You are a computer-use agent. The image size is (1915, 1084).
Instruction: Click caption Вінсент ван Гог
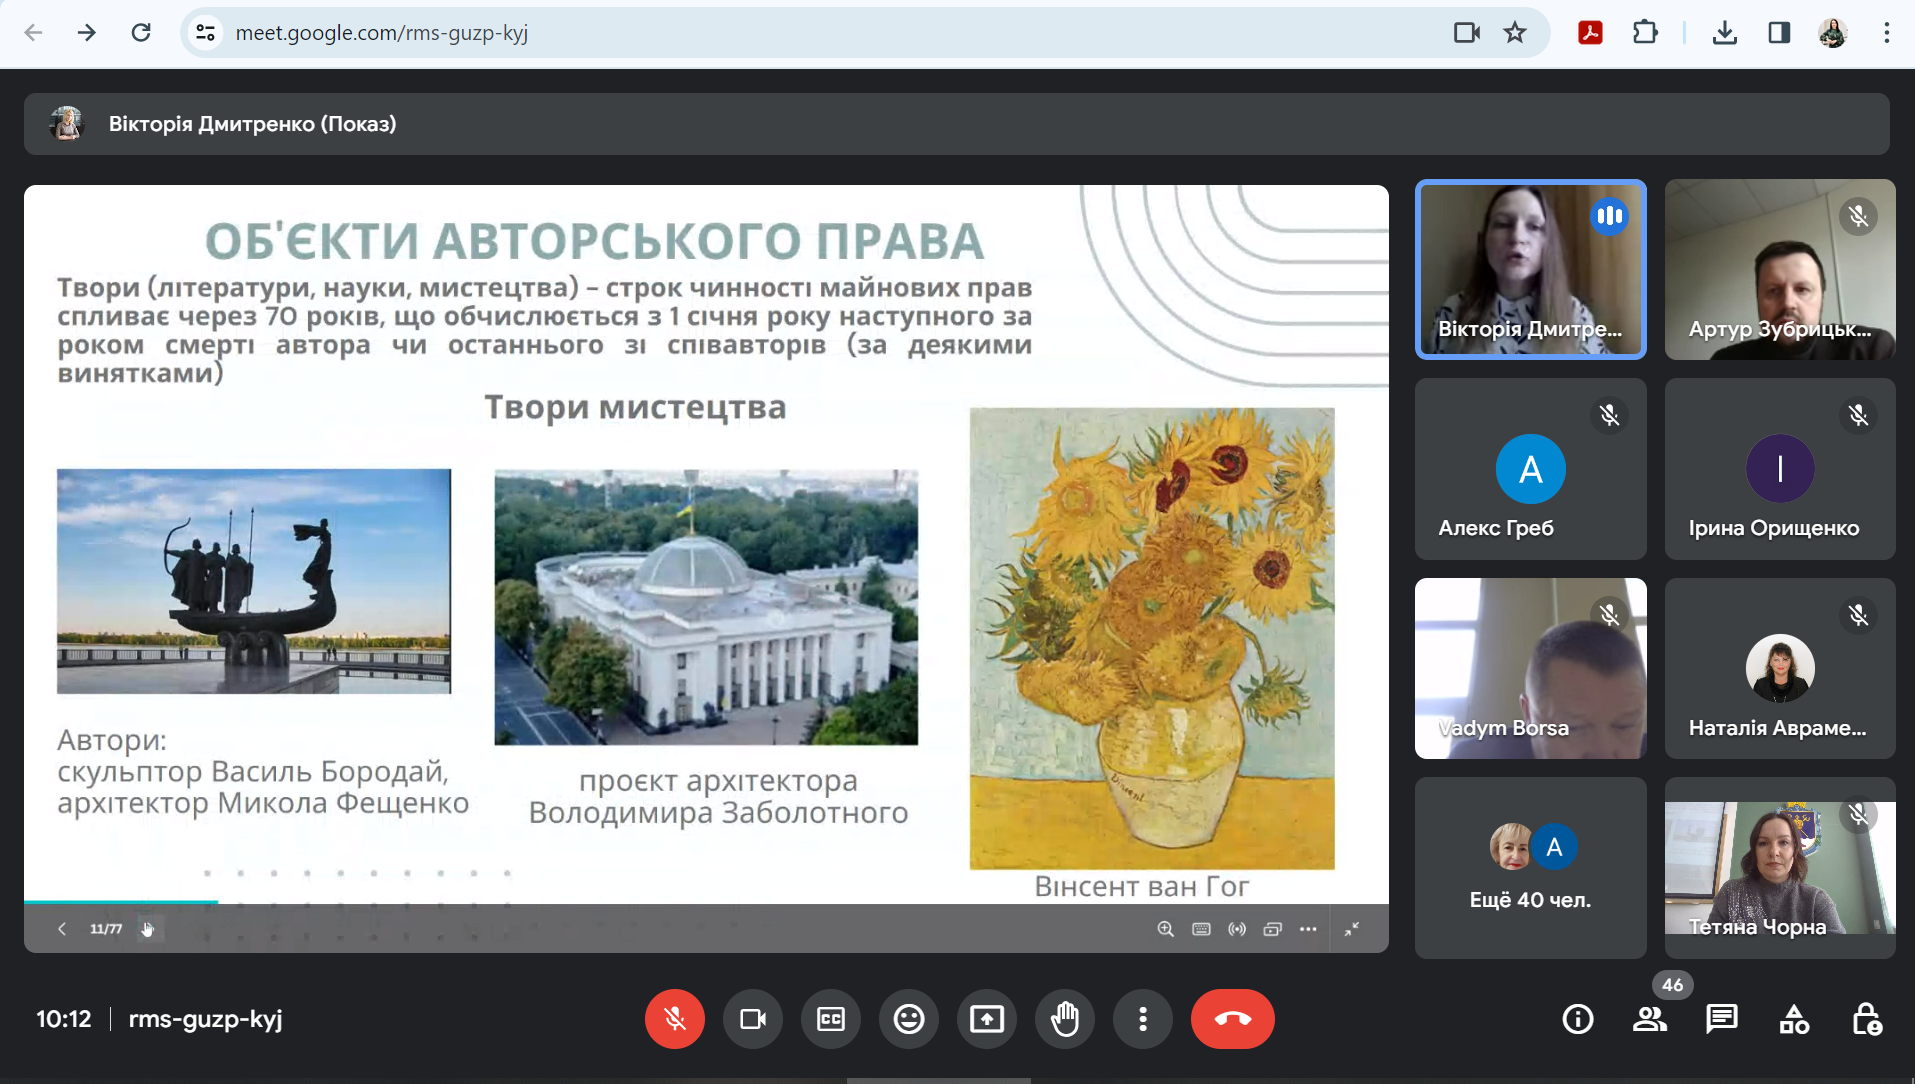(1141, 886)
